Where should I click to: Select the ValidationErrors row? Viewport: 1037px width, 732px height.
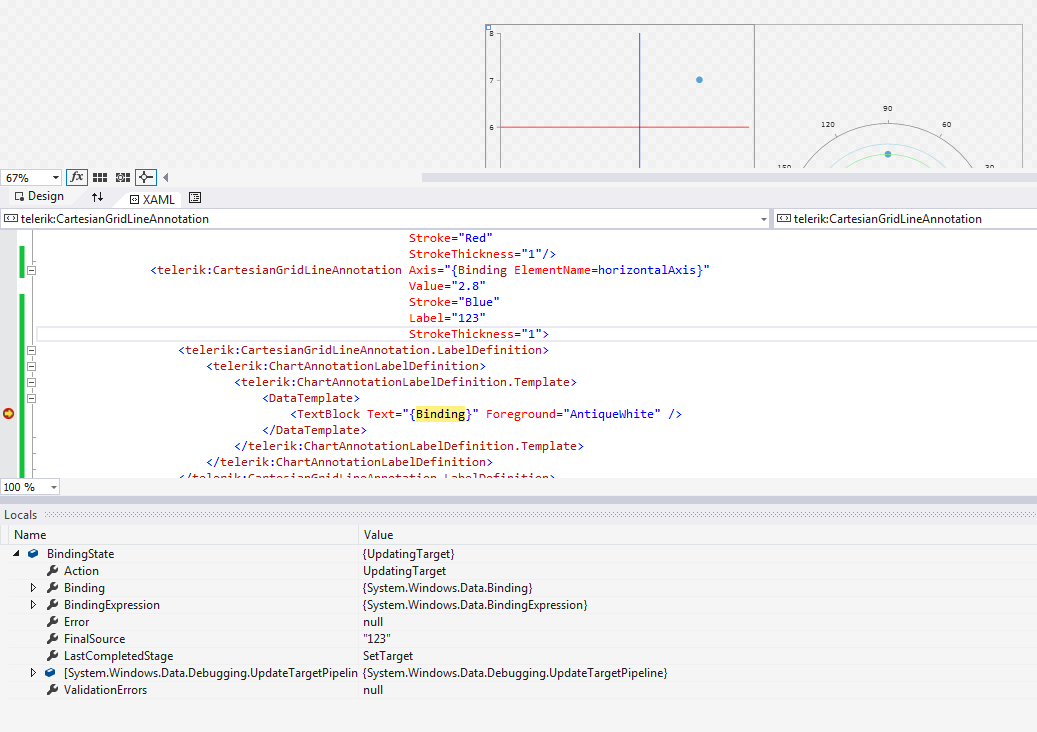[x=518, y=690]
